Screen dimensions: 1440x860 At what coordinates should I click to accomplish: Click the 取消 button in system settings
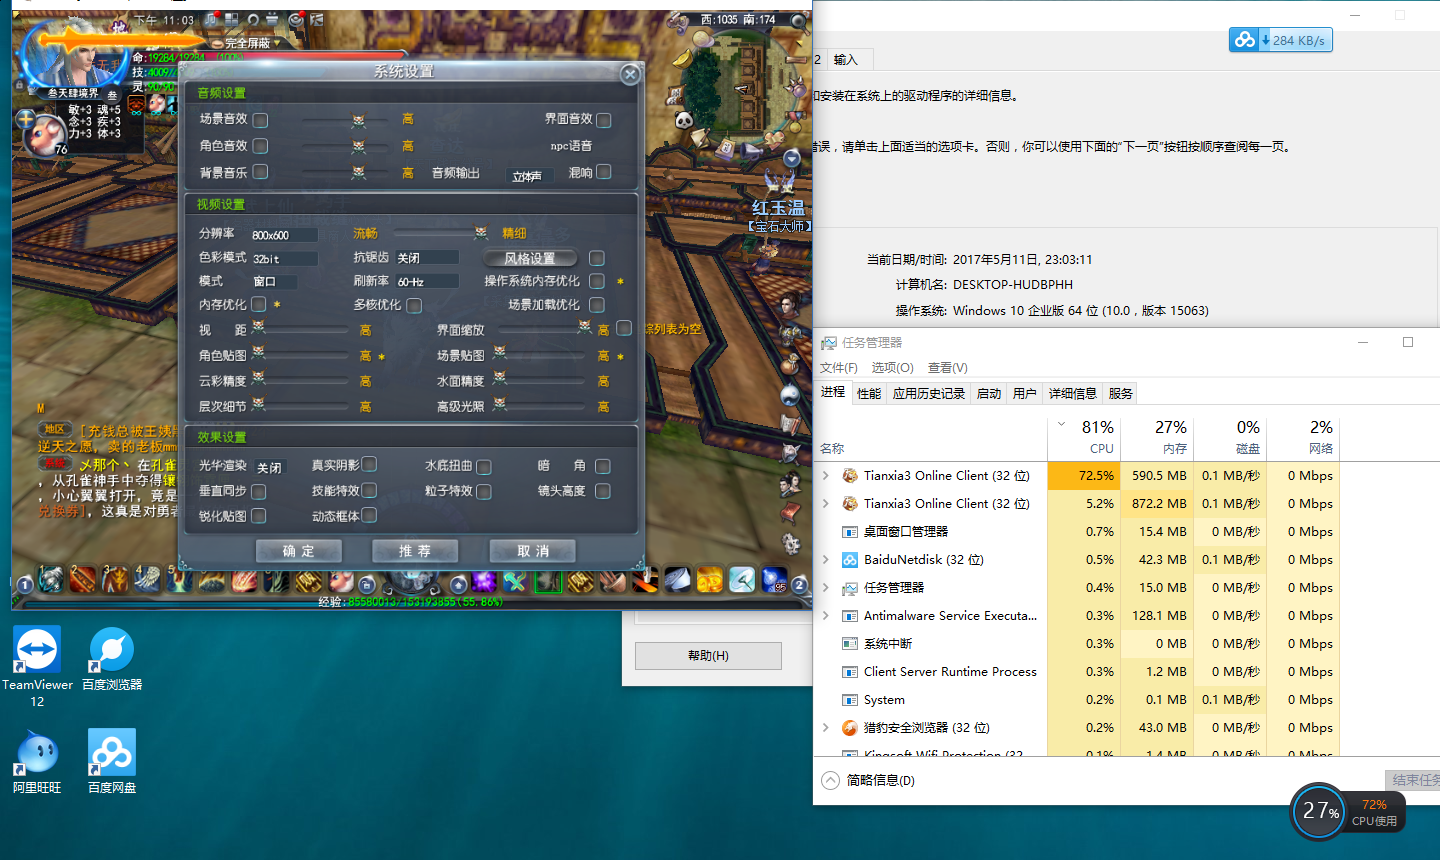(533, 551)
